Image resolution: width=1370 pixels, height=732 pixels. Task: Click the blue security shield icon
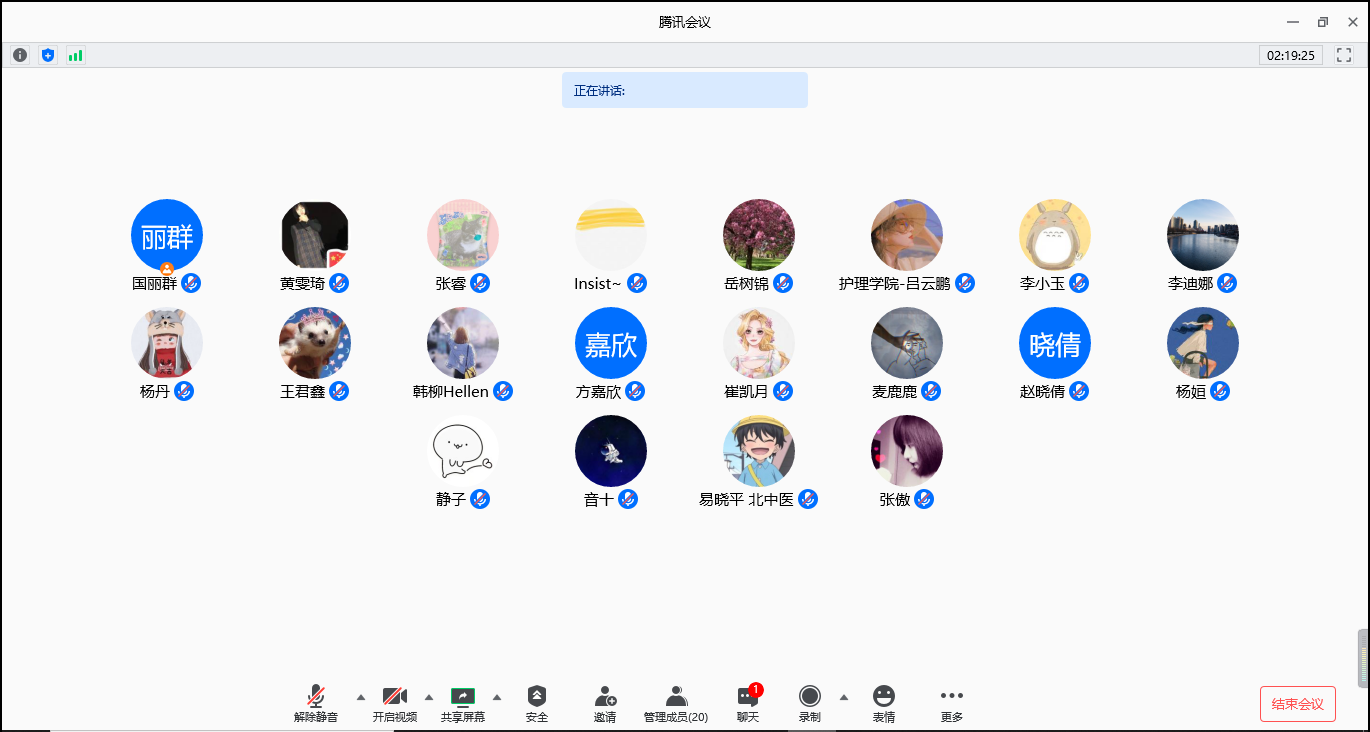pyautogui.click(x=48, y=56)
